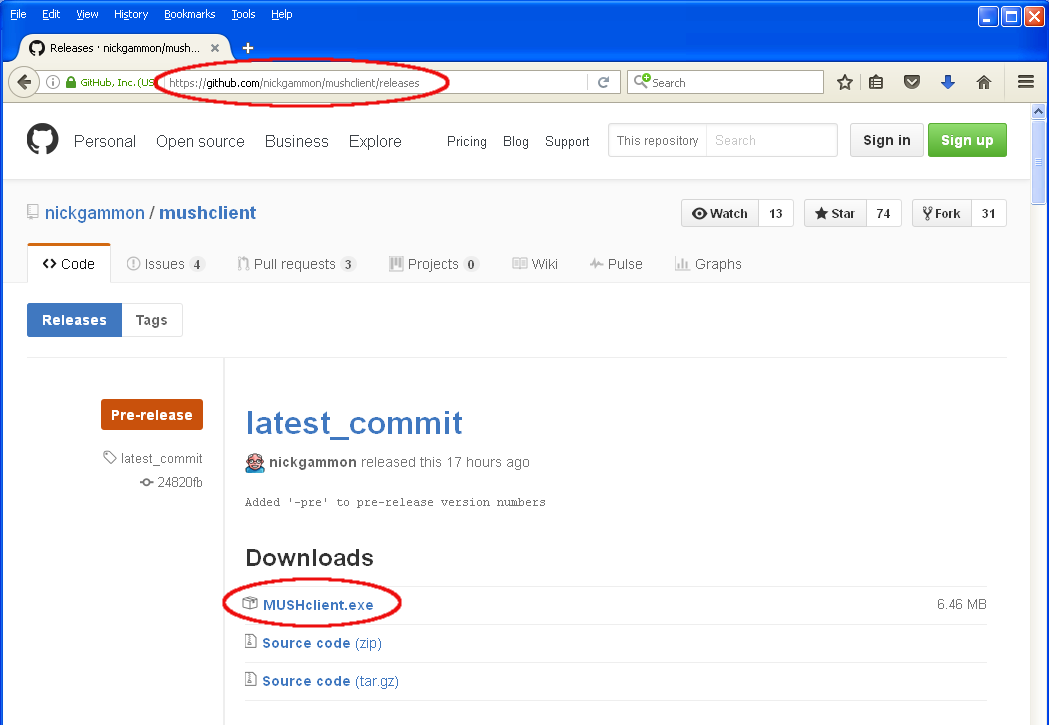Open the nickgammon owner link
1049x725 pixels.
[94, 213]
